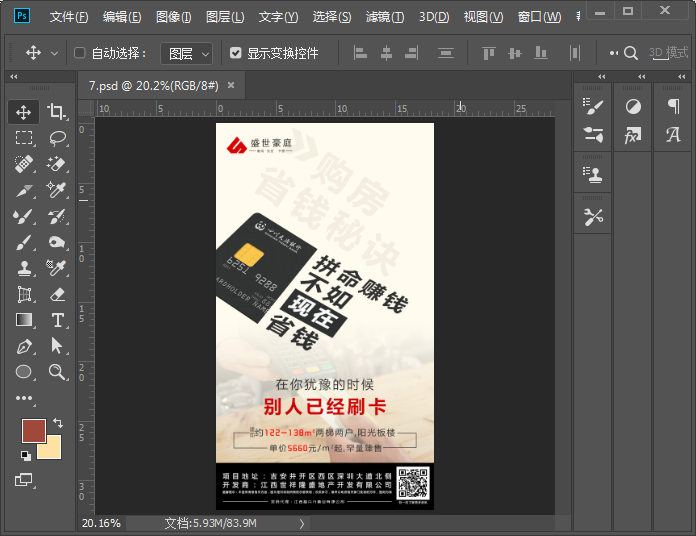The height and width of the screenshot is (536, 696).
Task: Open the 滤镜(T) menu
Action: coord(384,17)
